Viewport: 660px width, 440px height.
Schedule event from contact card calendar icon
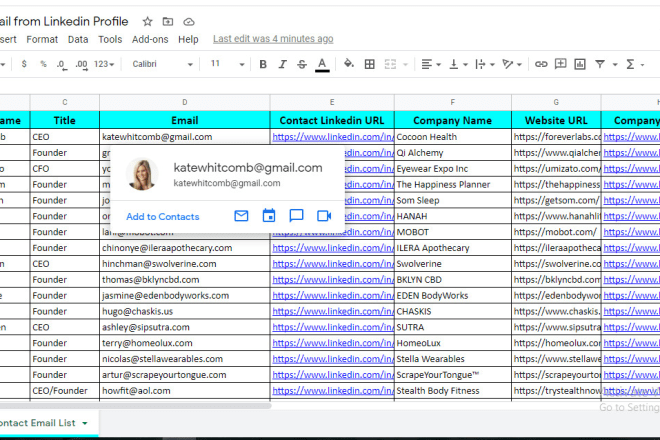[x=269, y=216]
